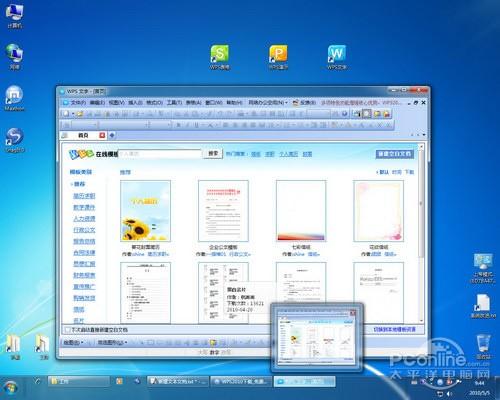Select the Computer icon on the desktop

click(x=14, y=17)
